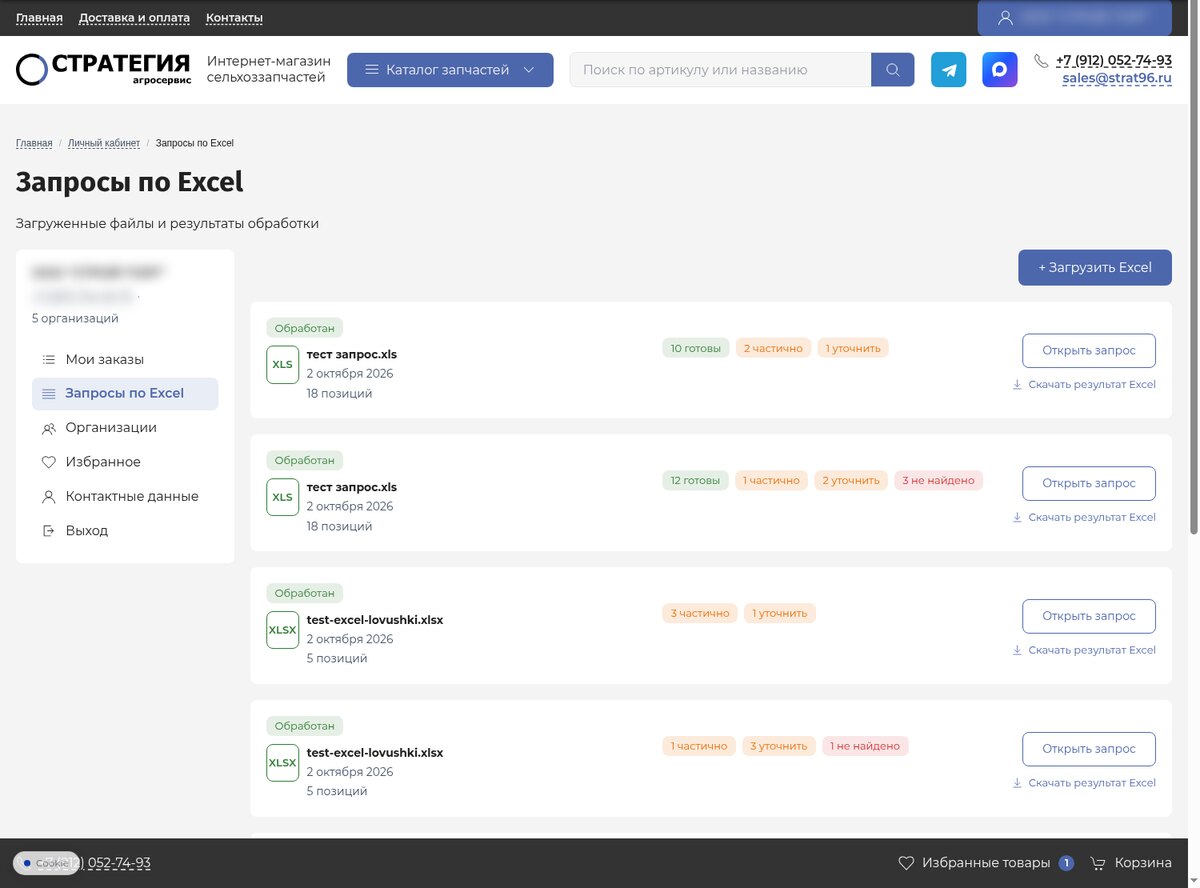Click the Cookie notice button

[46, 863]
